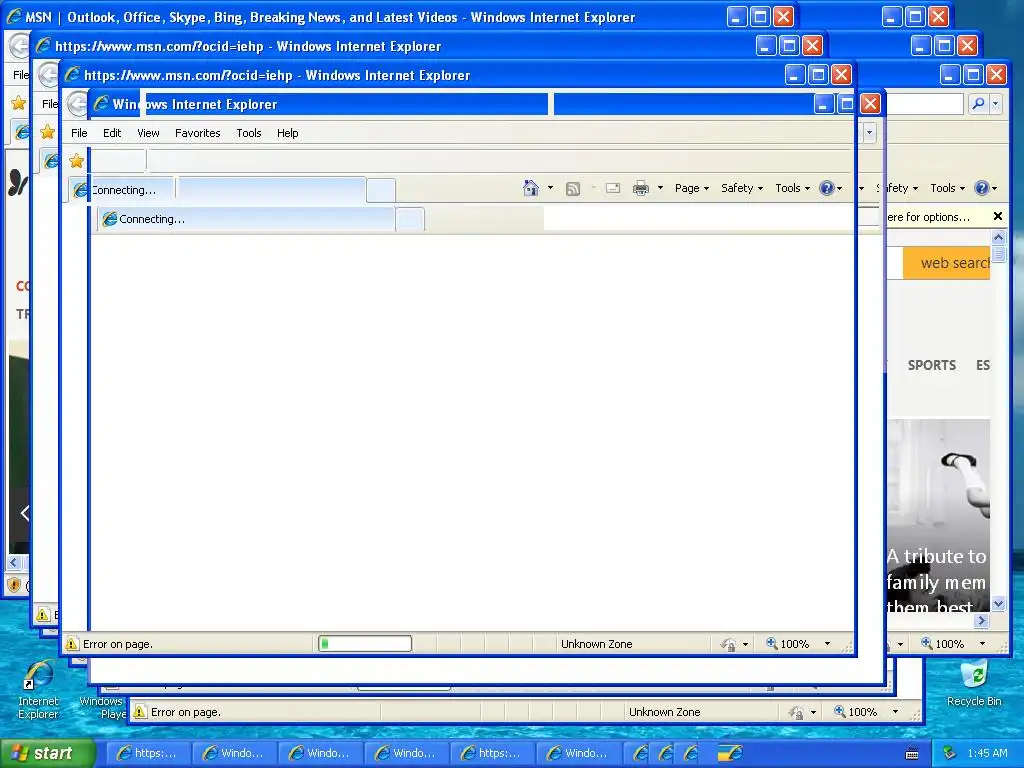Open command bar Tools dropdown, front window

tap(792, 188)
